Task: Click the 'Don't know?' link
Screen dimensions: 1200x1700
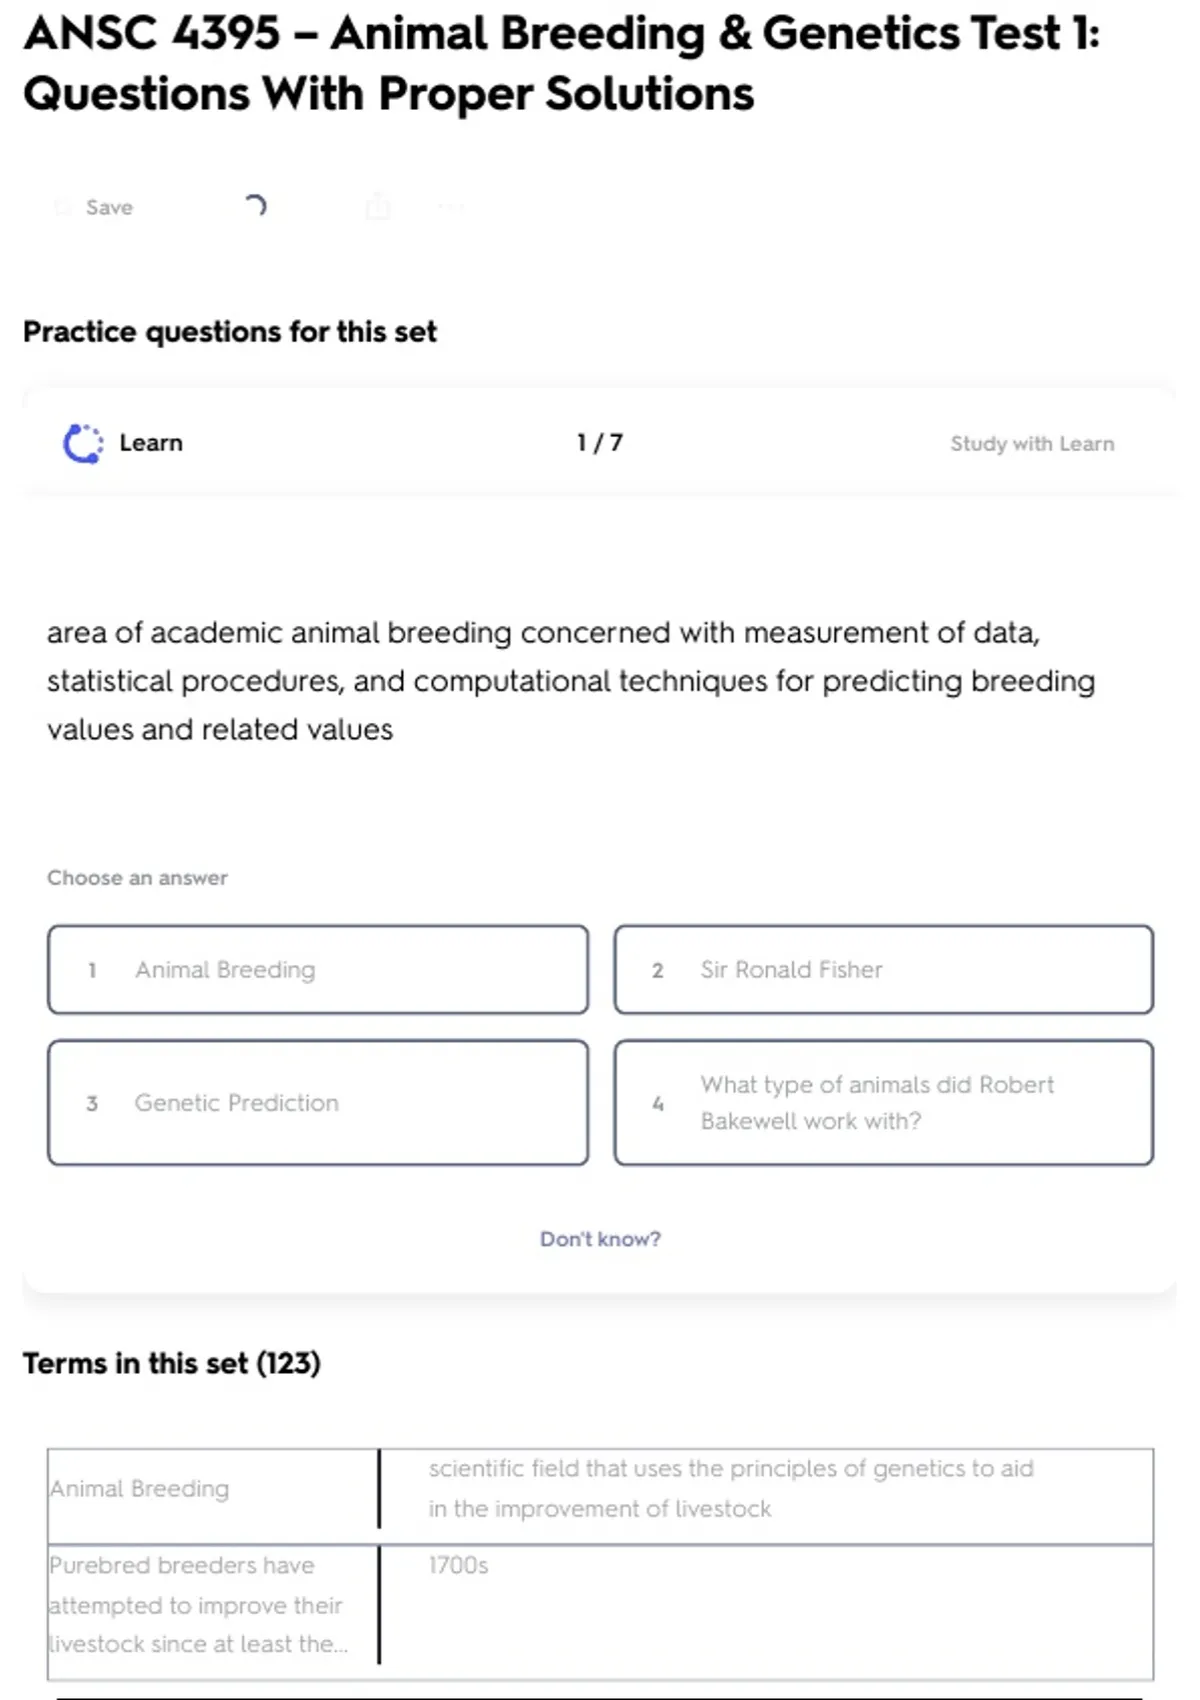Action: click(600, 1239)
